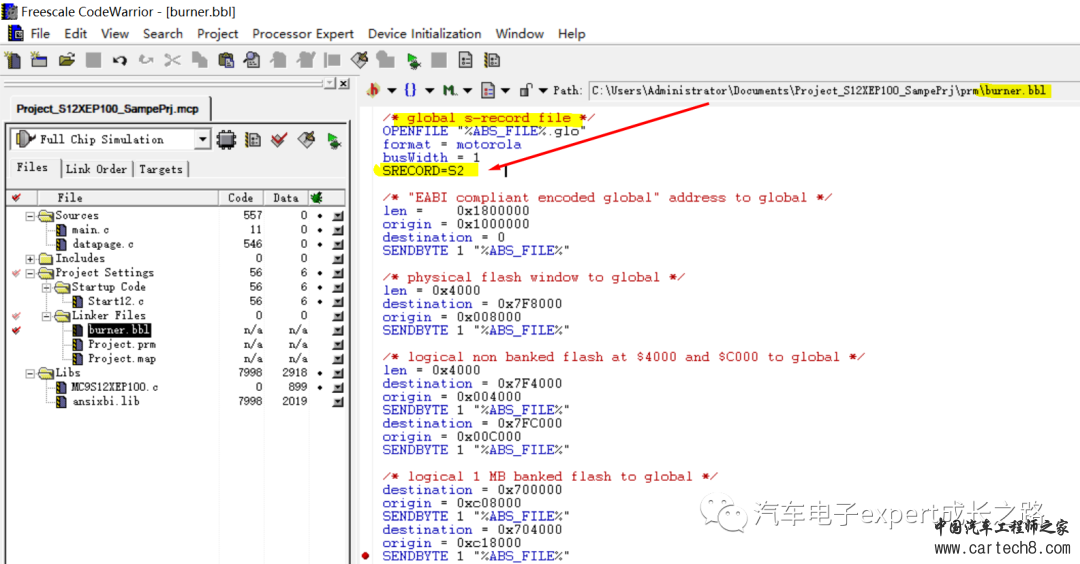The height and width of the screenshot is (564, 1080).
Task: Open the popup button for the burner.bbl row
Action: (338, 331)
